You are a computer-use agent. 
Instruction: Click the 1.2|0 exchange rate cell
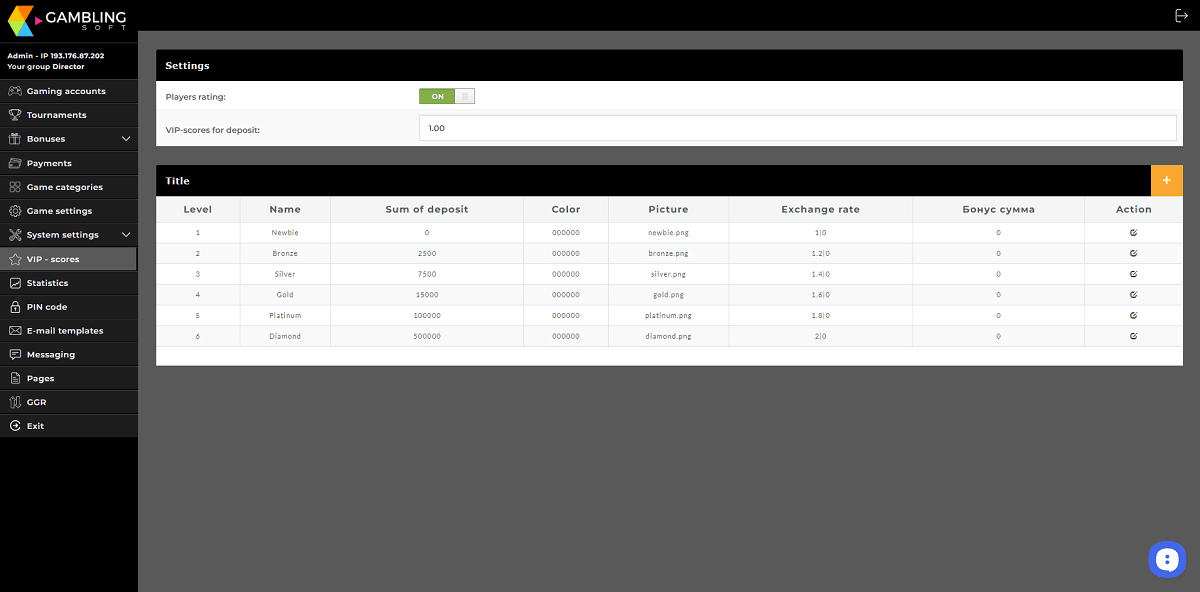click(820, 253)
